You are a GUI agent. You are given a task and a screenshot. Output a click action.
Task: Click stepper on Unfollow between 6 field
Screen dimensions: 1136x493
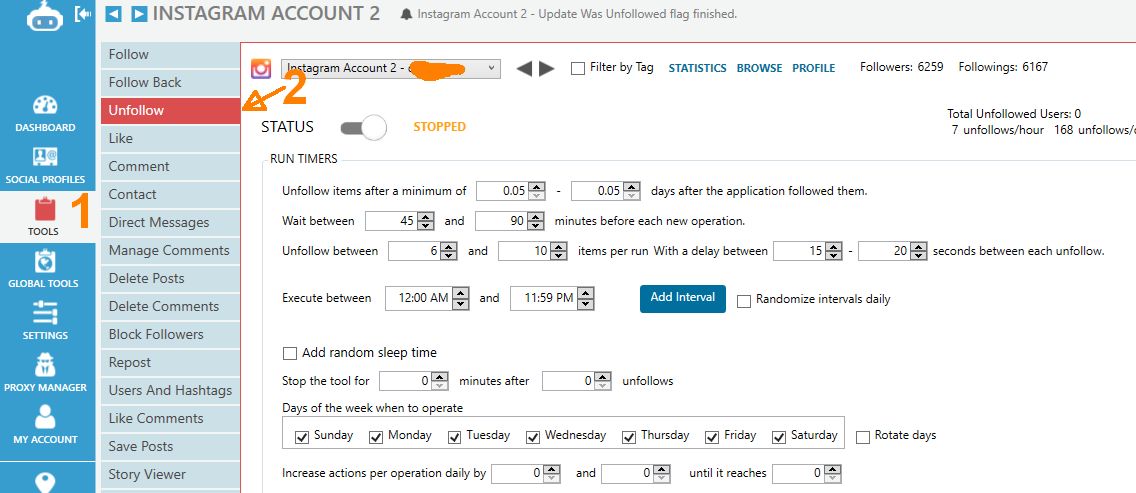(x=449, y=252)
